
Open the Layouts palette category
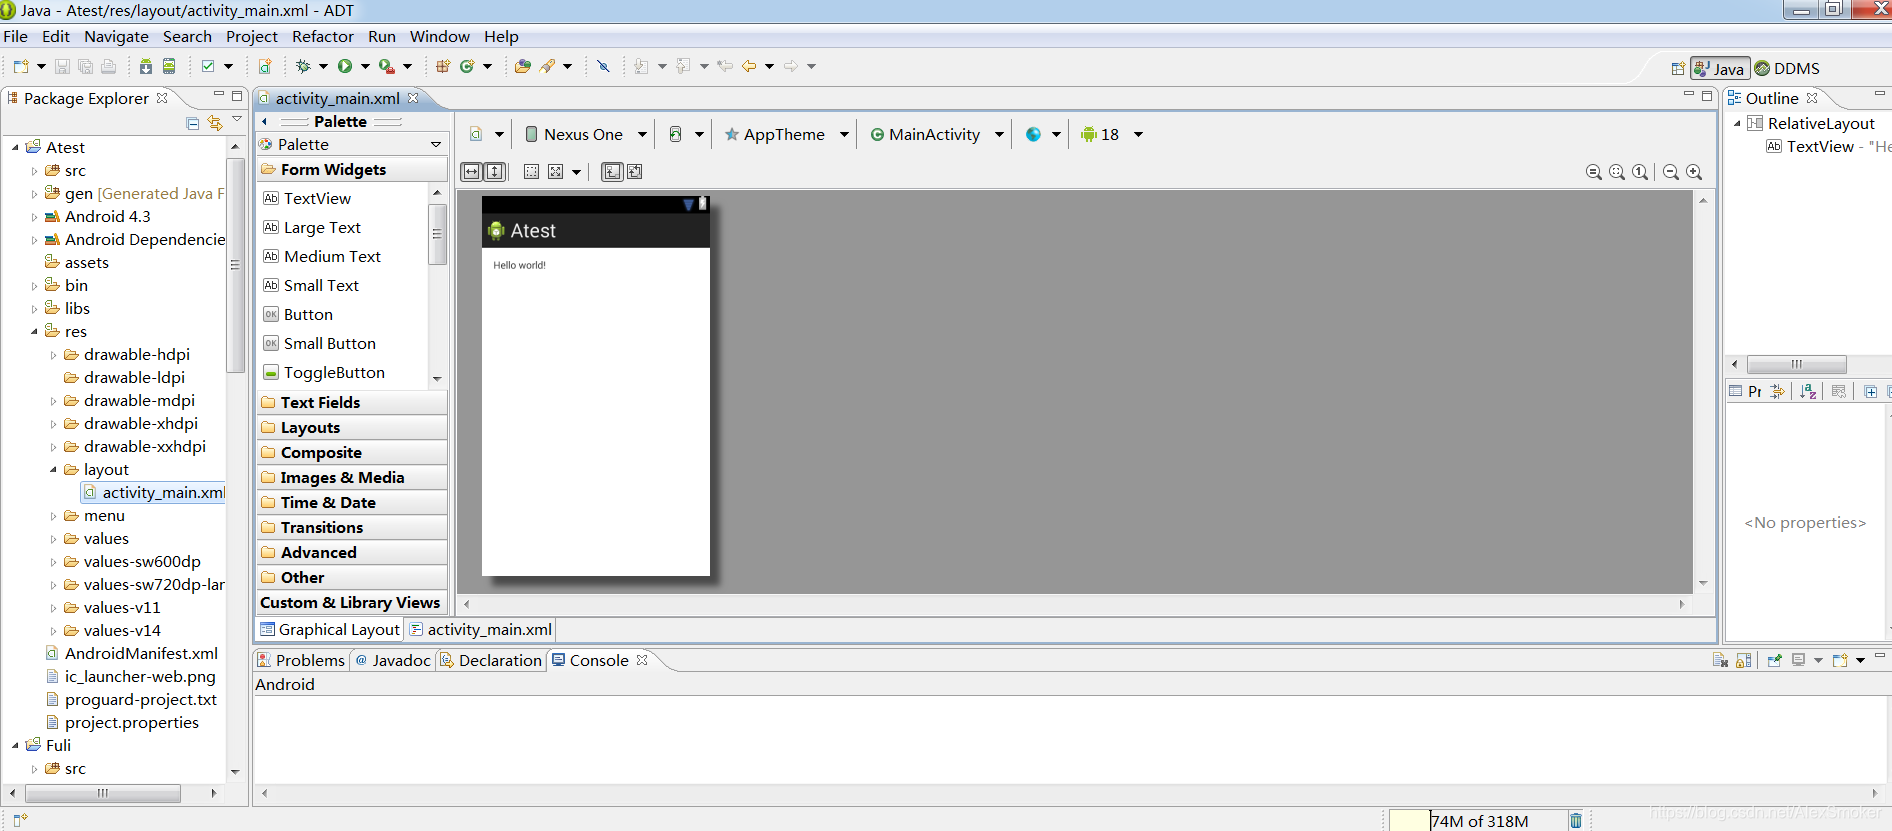coord(352,427)
